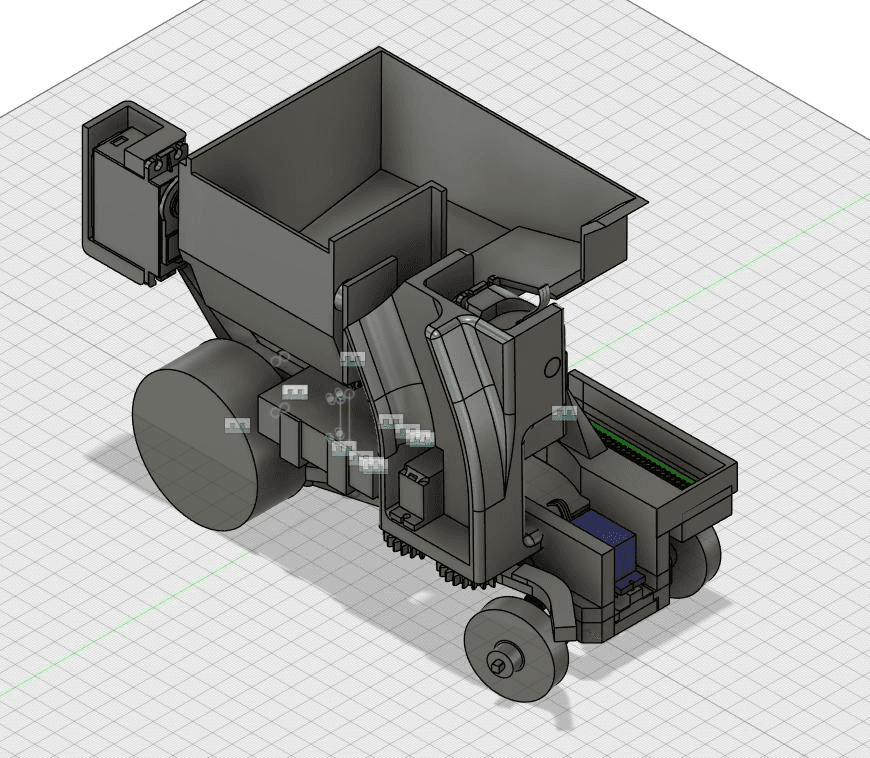Select the rigid joint glyph on the large rear wheel
Screen dimensions: 870x758
pyautogui.click(x=237, y=426)
